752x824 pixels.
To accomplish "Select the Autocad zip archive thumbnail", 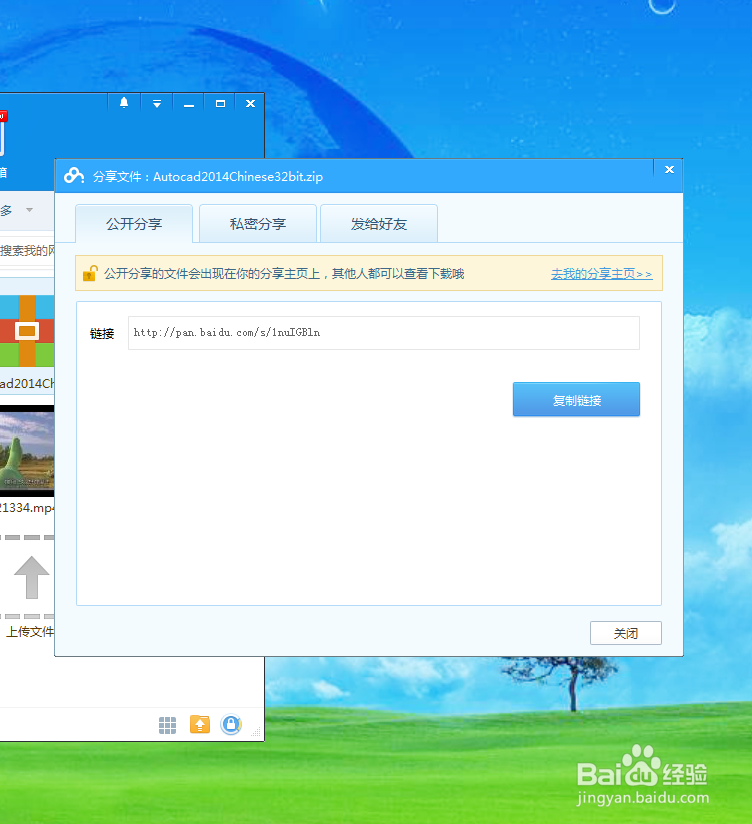I will 27,331.
